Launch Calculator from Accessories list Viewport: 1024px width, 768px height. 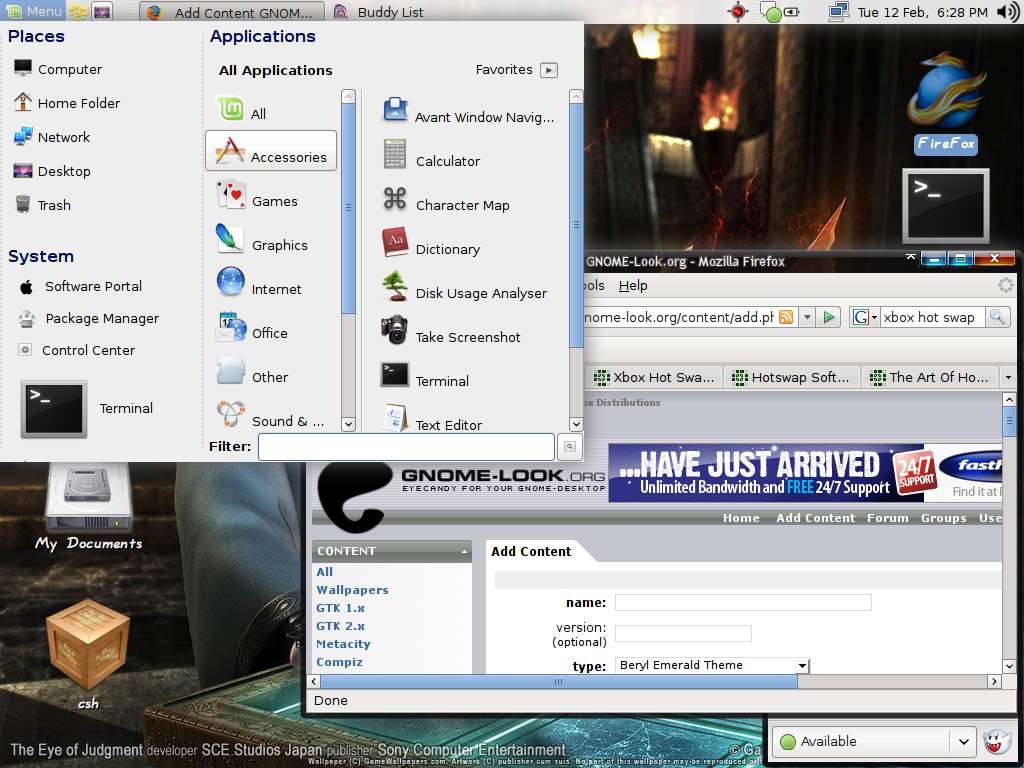(x=432, y=155)
